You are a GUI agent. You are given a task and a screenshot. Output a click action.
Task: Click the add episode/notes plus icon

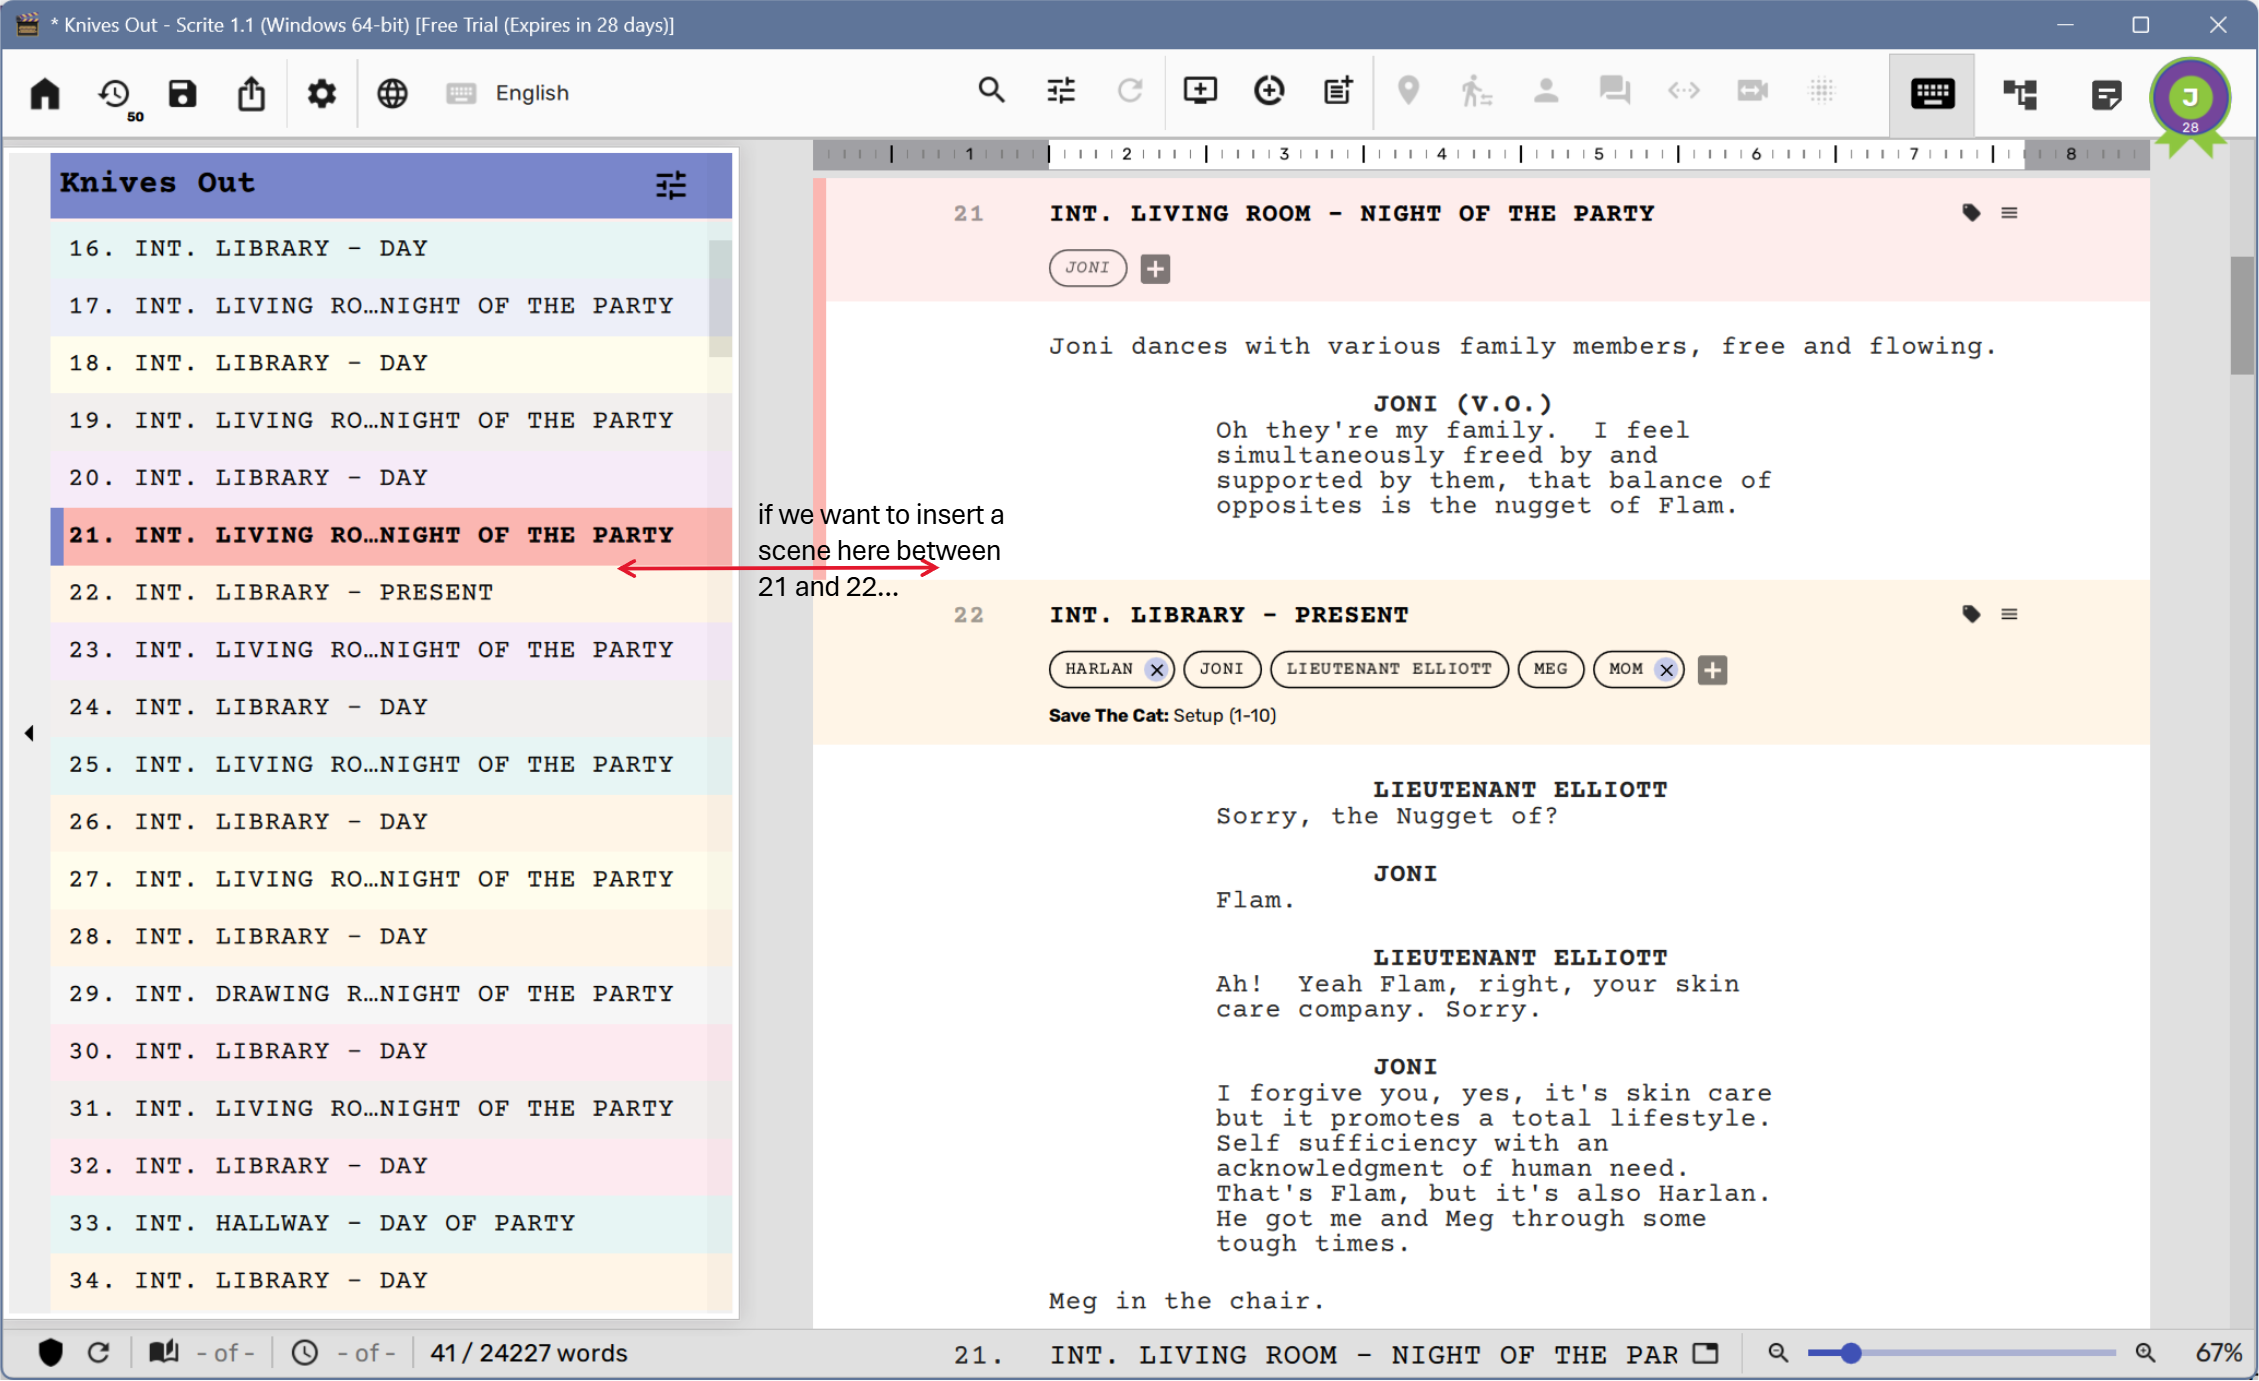(x=1338, y=91)
